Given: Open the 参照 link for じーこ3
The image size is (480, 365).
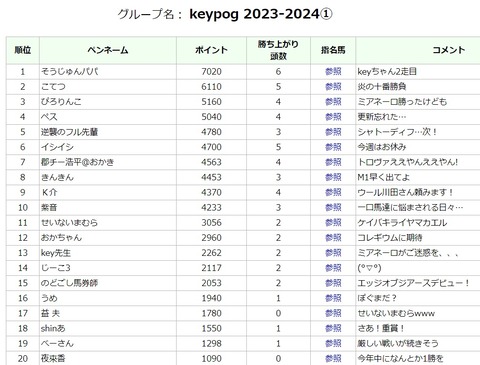Looking at the screenshot, I should pyautogui.click(x=333, y=268).
